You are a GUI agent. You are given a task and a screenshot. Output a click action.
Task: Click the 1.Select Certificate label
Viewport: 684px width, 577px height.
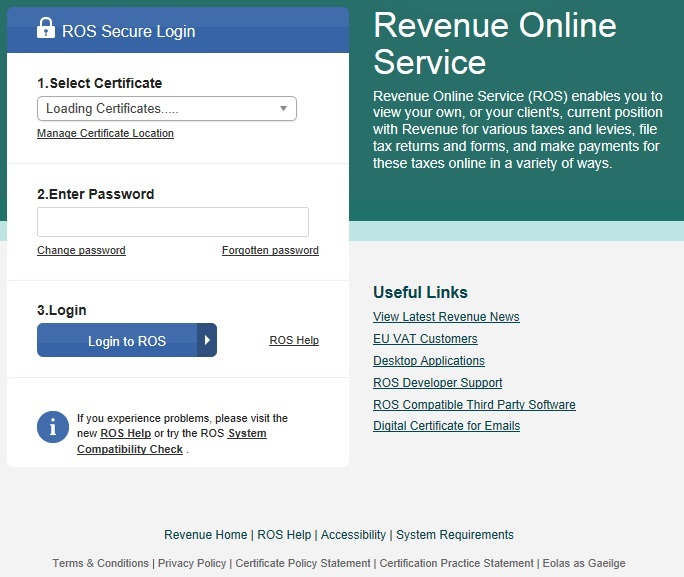pyautogui.click(x=99, y=83)
